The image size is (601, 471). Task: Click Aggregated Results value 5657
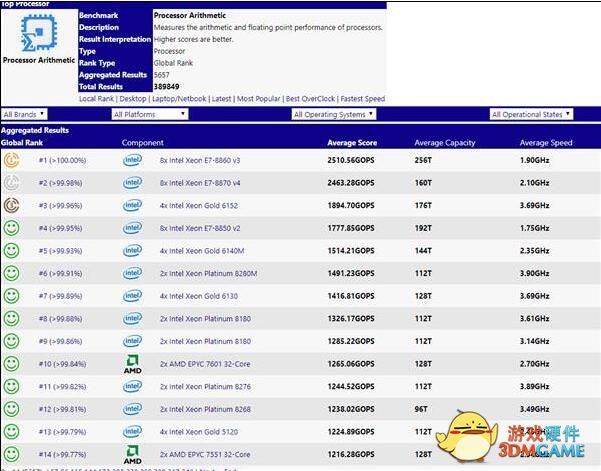click(x=161, y=75)
